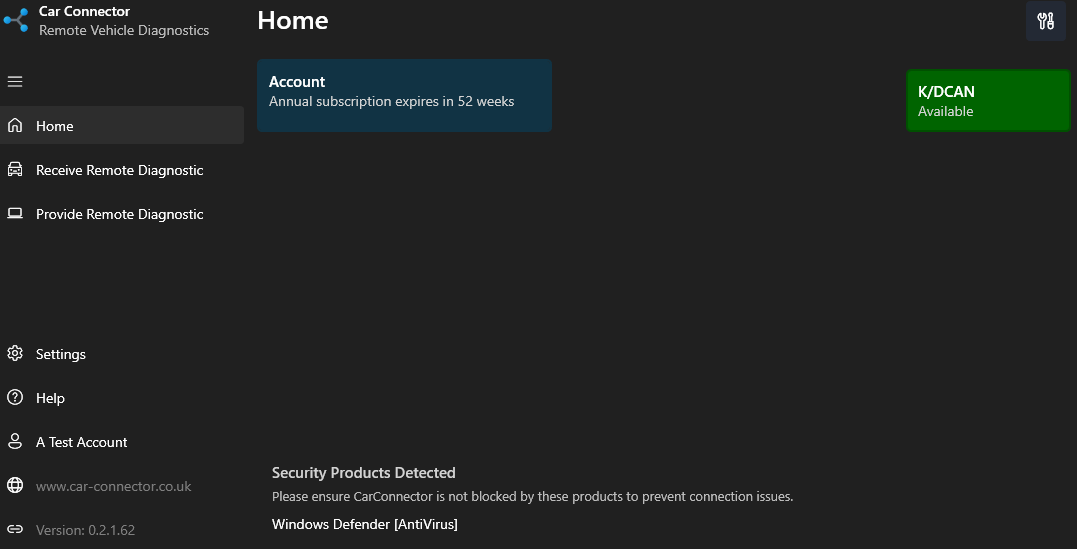Select the green K/DCAN Available tile
The image size is (1077, 549).
[x=988, y=100]
